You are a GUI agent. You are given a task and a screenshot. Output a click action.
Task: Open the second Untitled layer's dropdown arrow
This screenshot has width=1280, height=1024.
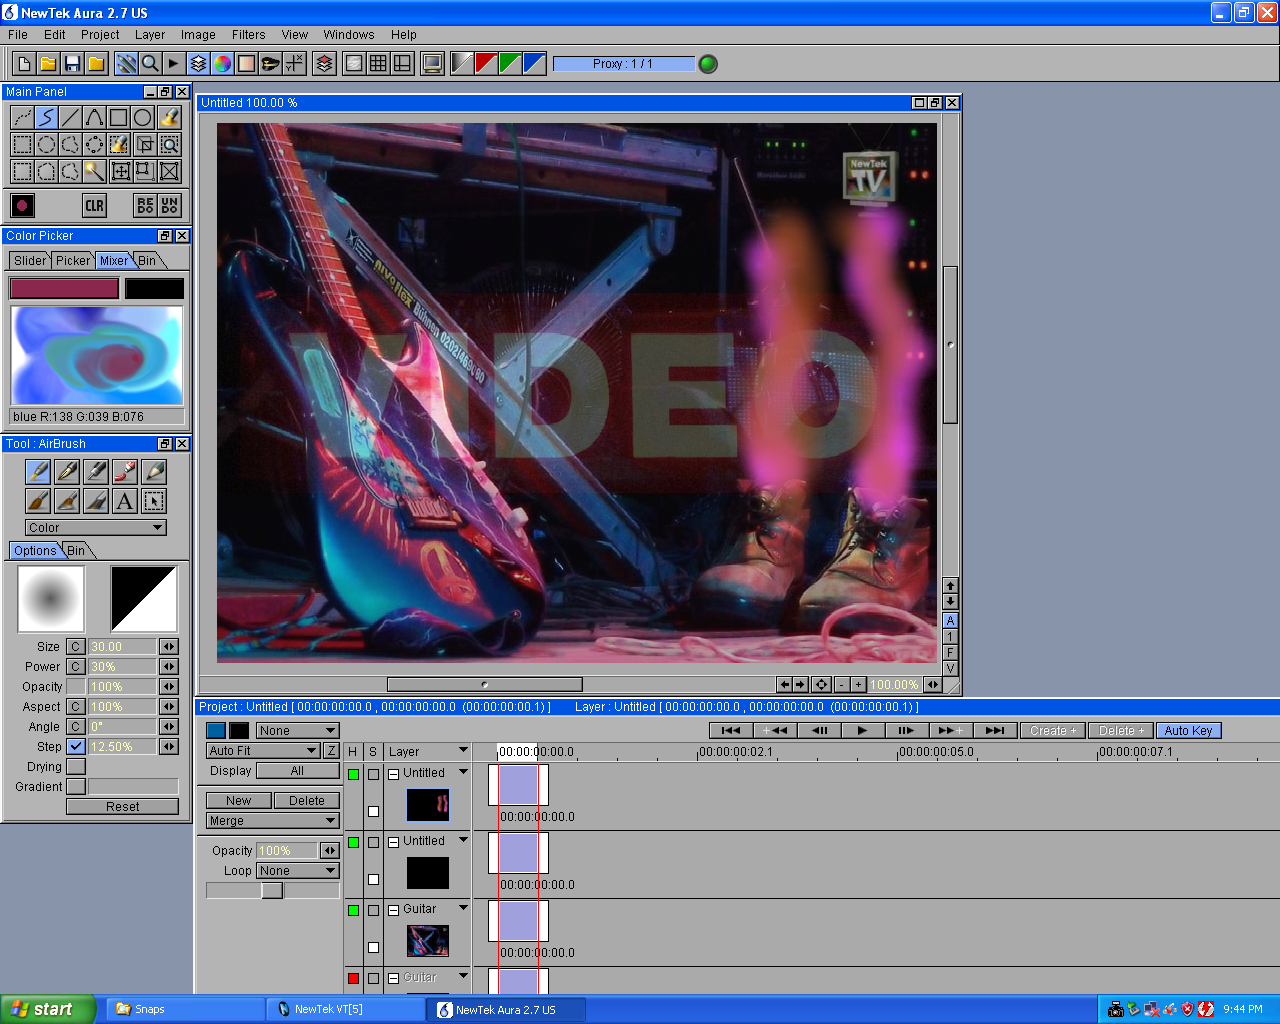(463, 840)
